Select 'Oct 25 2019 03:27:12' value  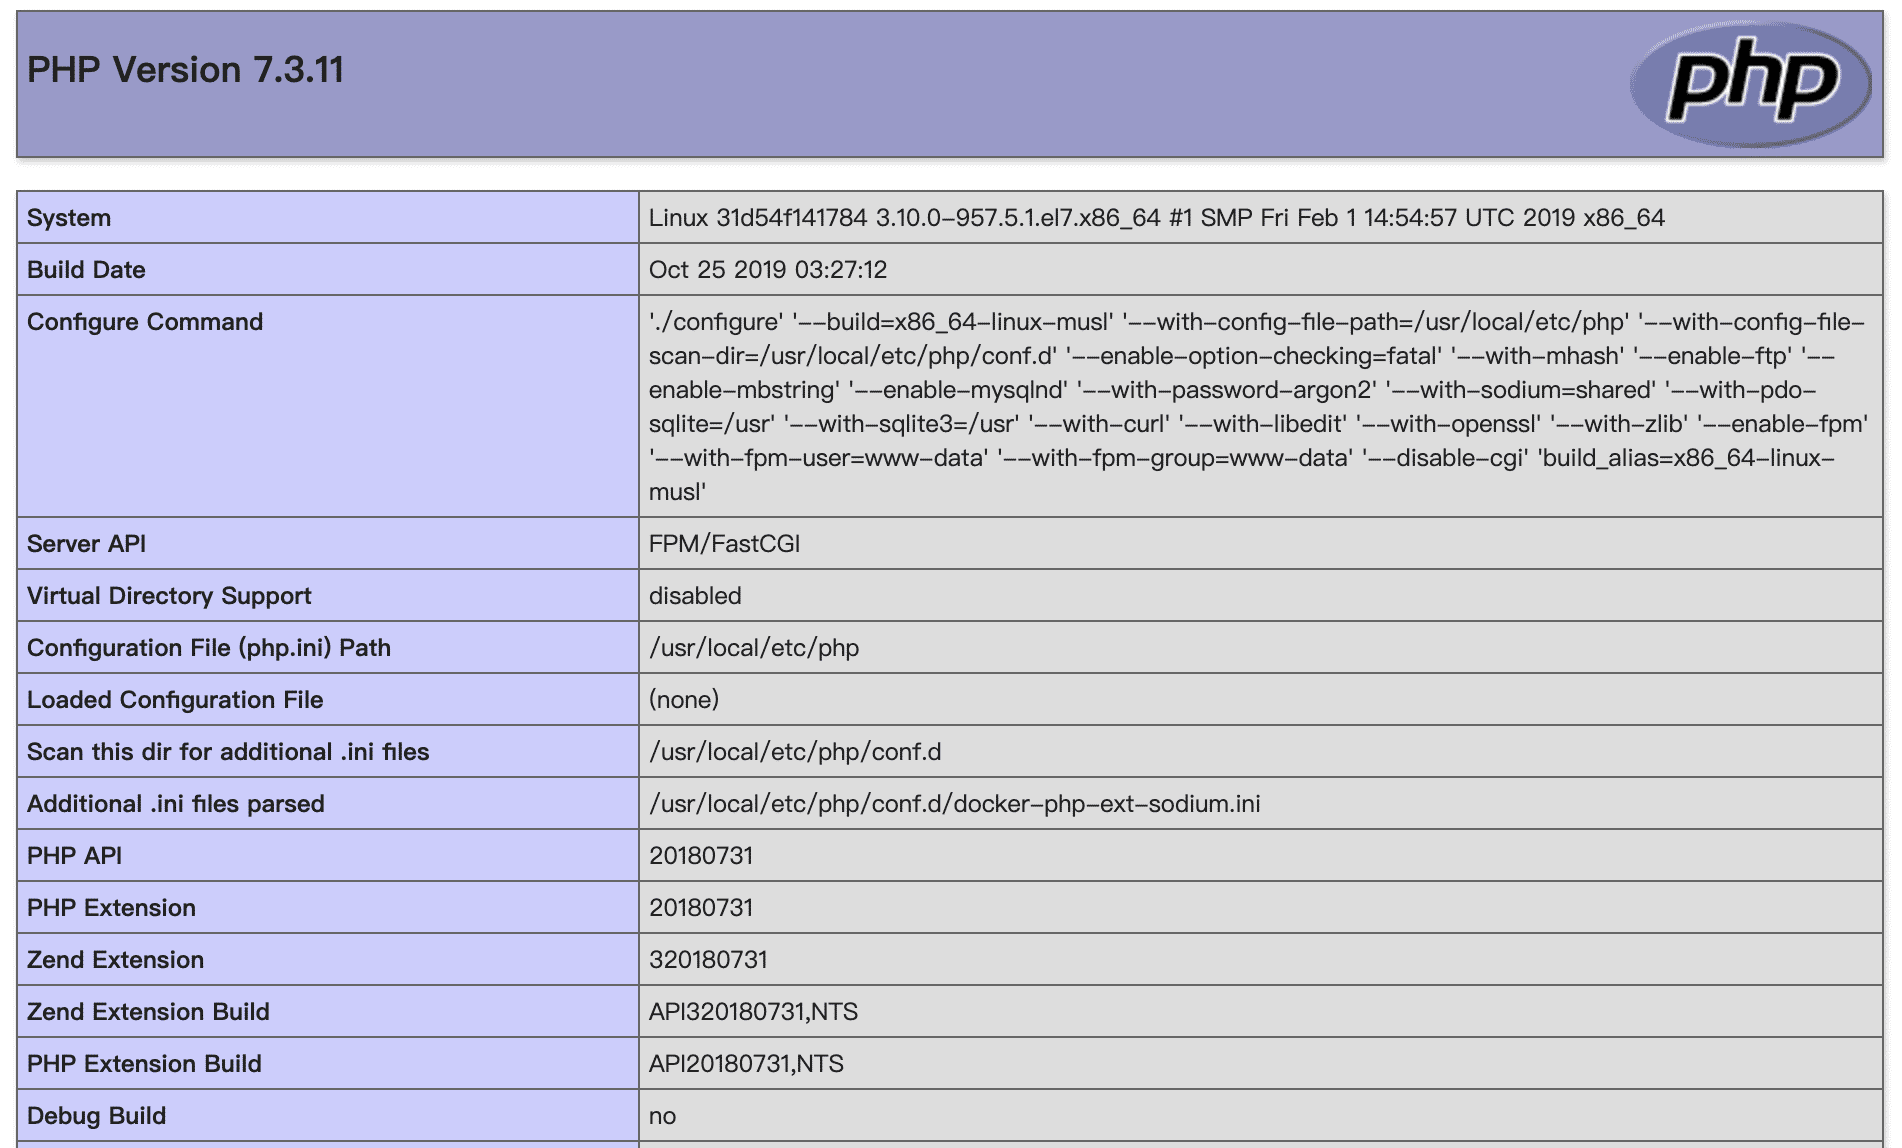coord(768,270)
